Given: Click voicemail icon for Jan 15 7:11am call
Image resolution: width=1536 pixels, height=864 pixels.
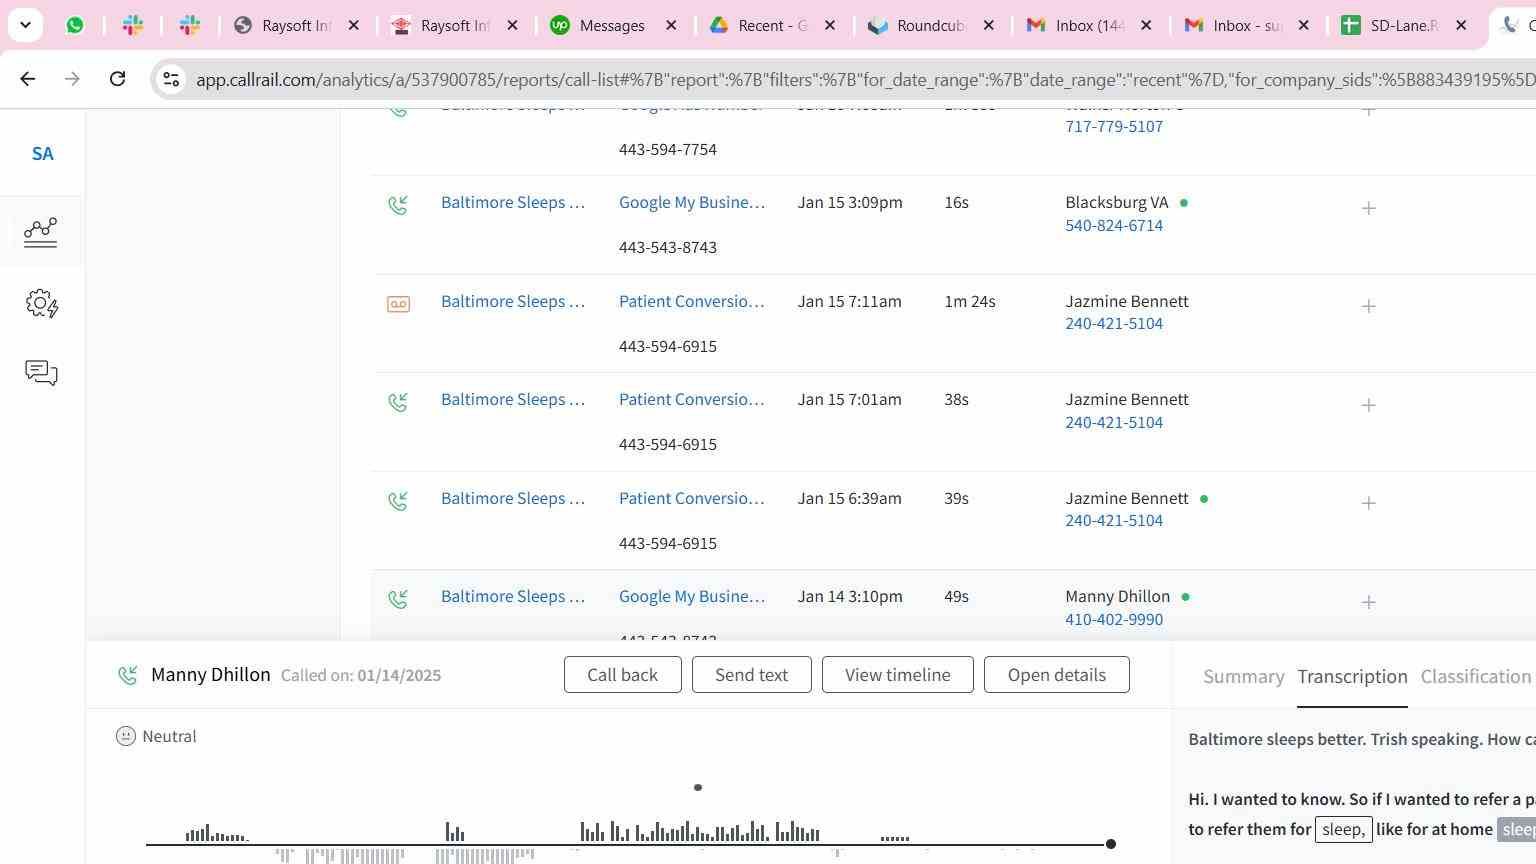Looking at the screenshot, I should pos(398,304).
